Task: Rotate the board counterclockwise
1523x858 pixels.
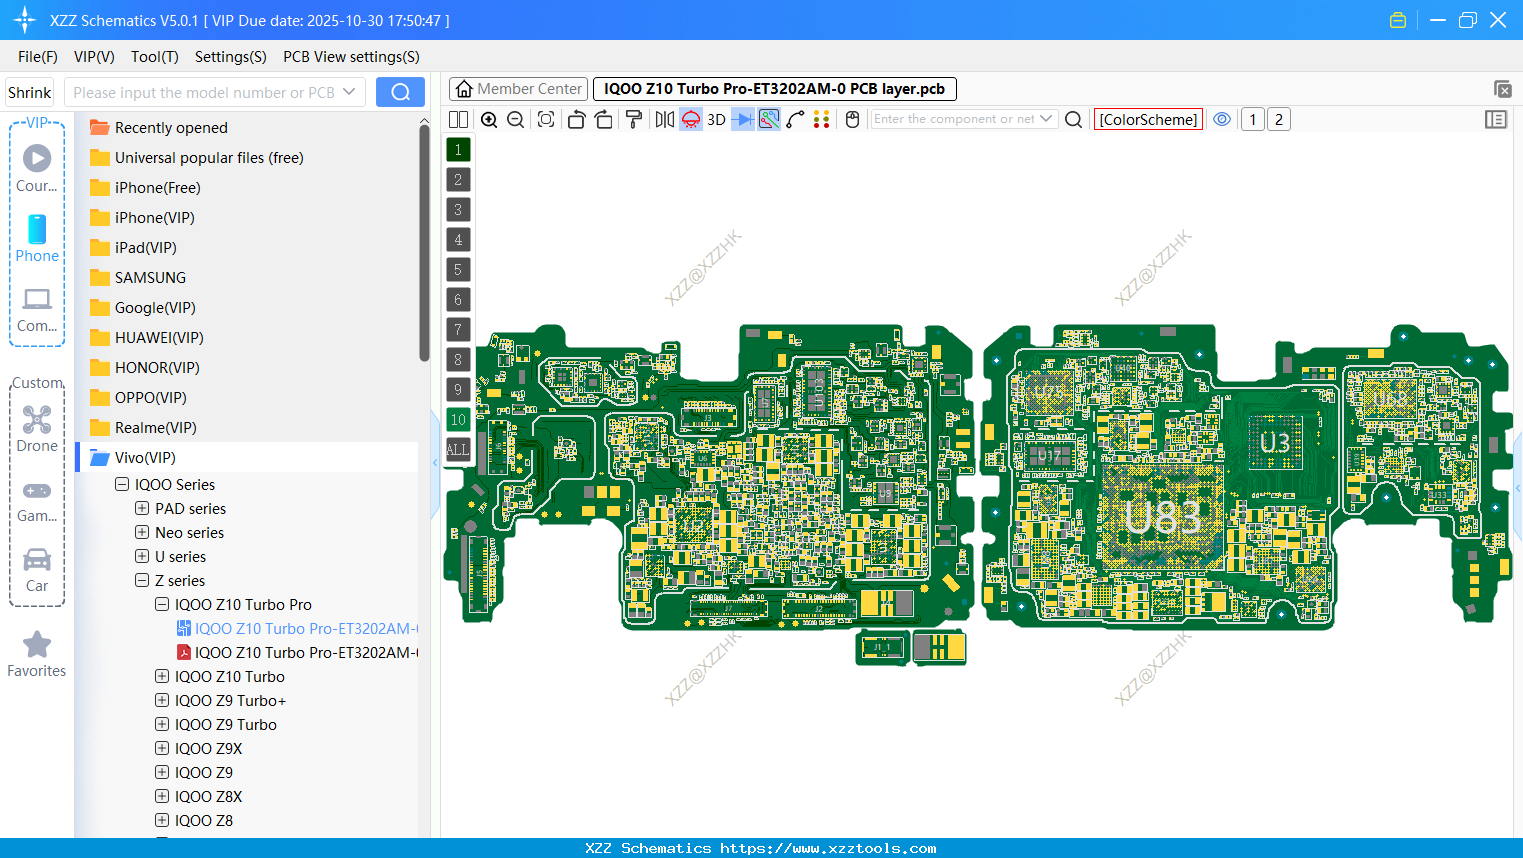Action: [x=576, y=119]
